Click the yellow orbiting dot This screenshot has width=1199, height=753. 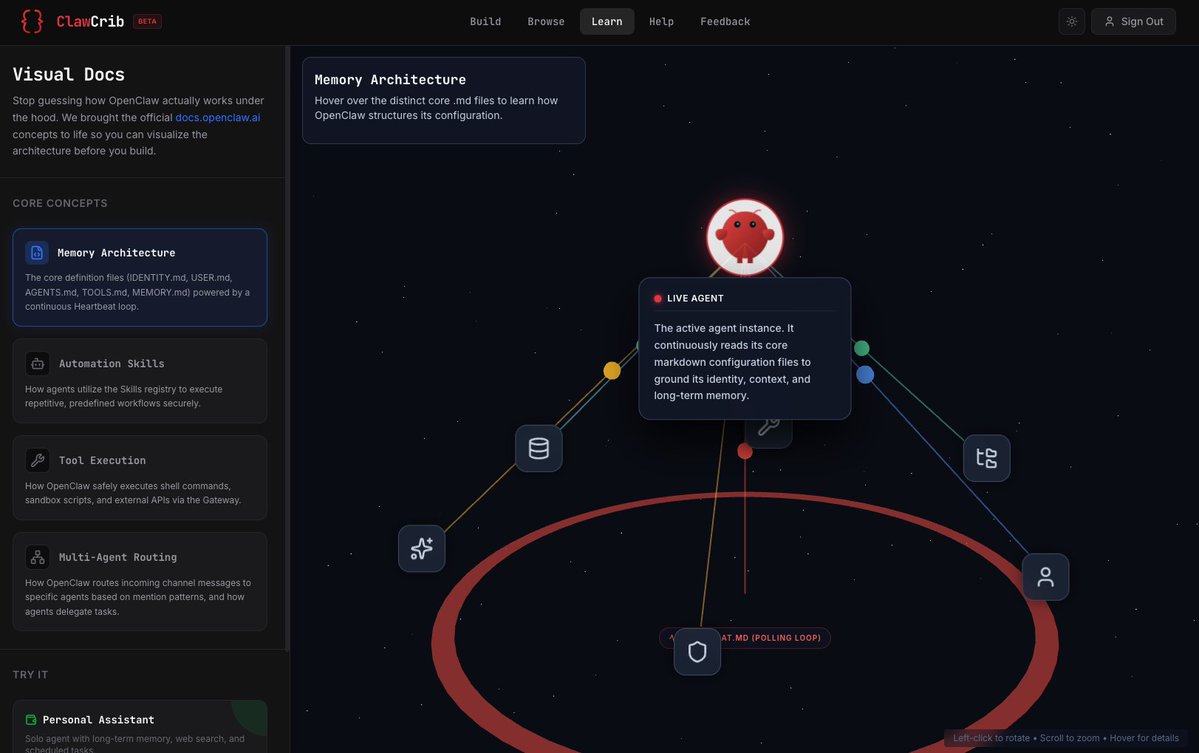click(612, 371)
